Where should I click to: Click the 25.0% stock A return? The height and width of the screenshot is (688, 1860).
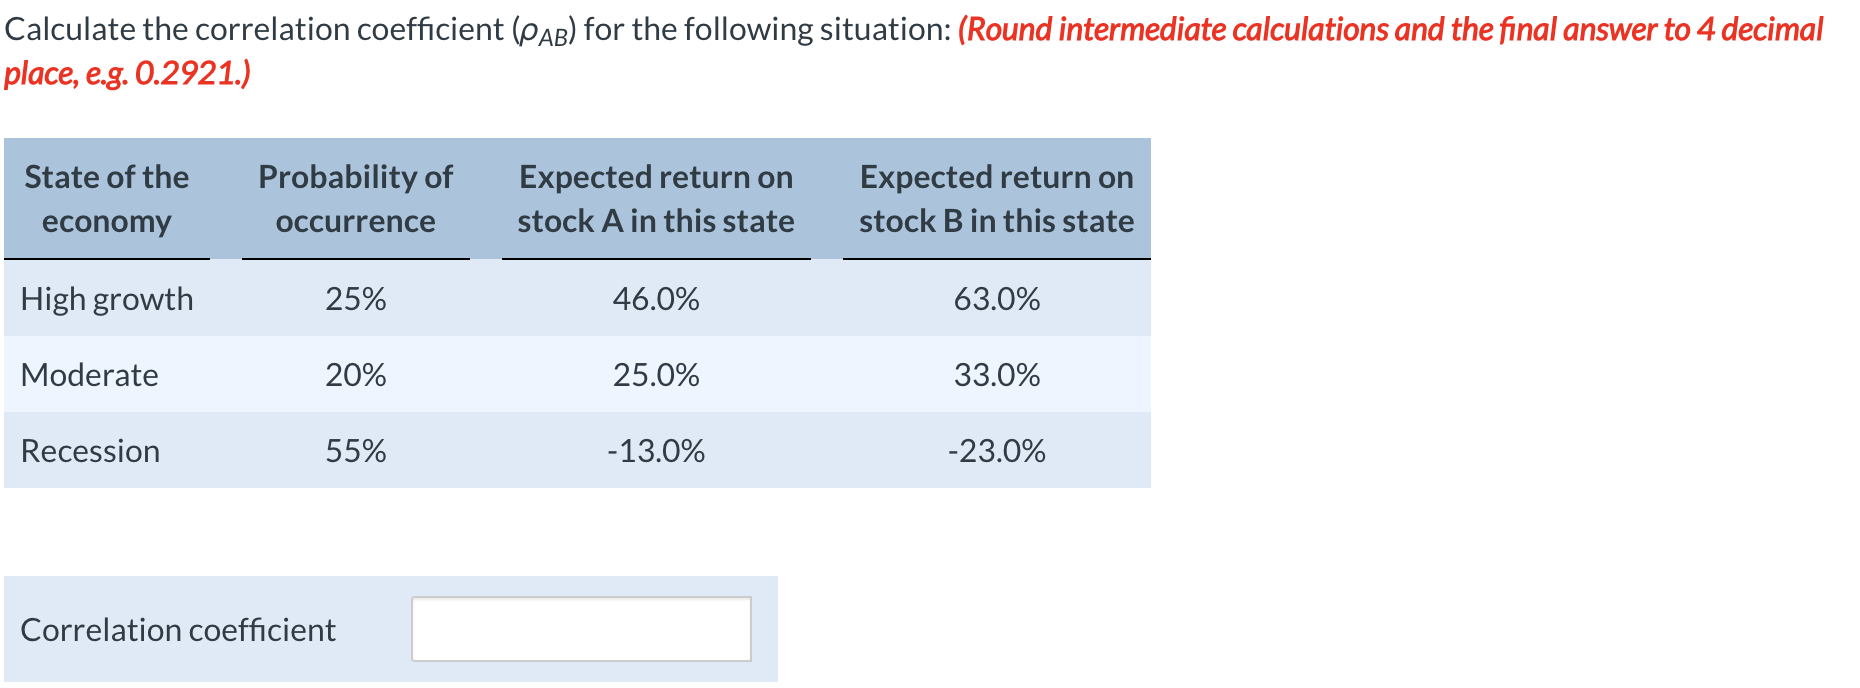(656, 375)
